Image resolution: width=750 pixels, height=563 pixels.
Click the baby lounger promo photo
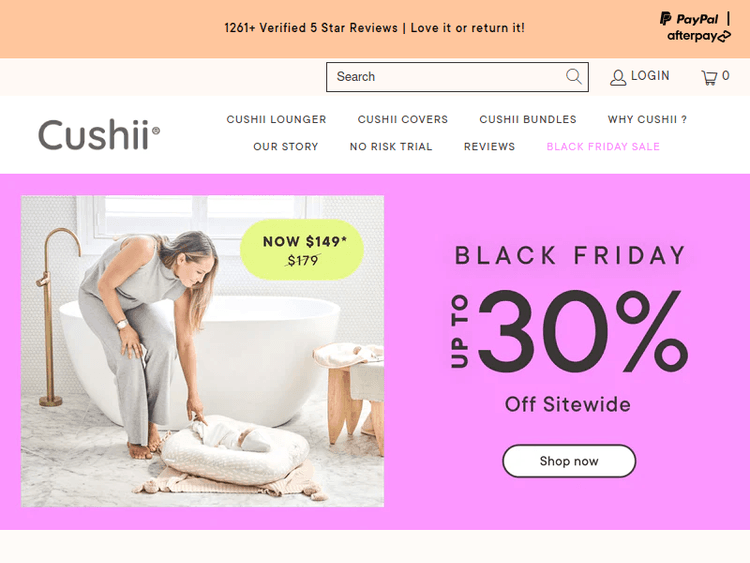point(202,351)
